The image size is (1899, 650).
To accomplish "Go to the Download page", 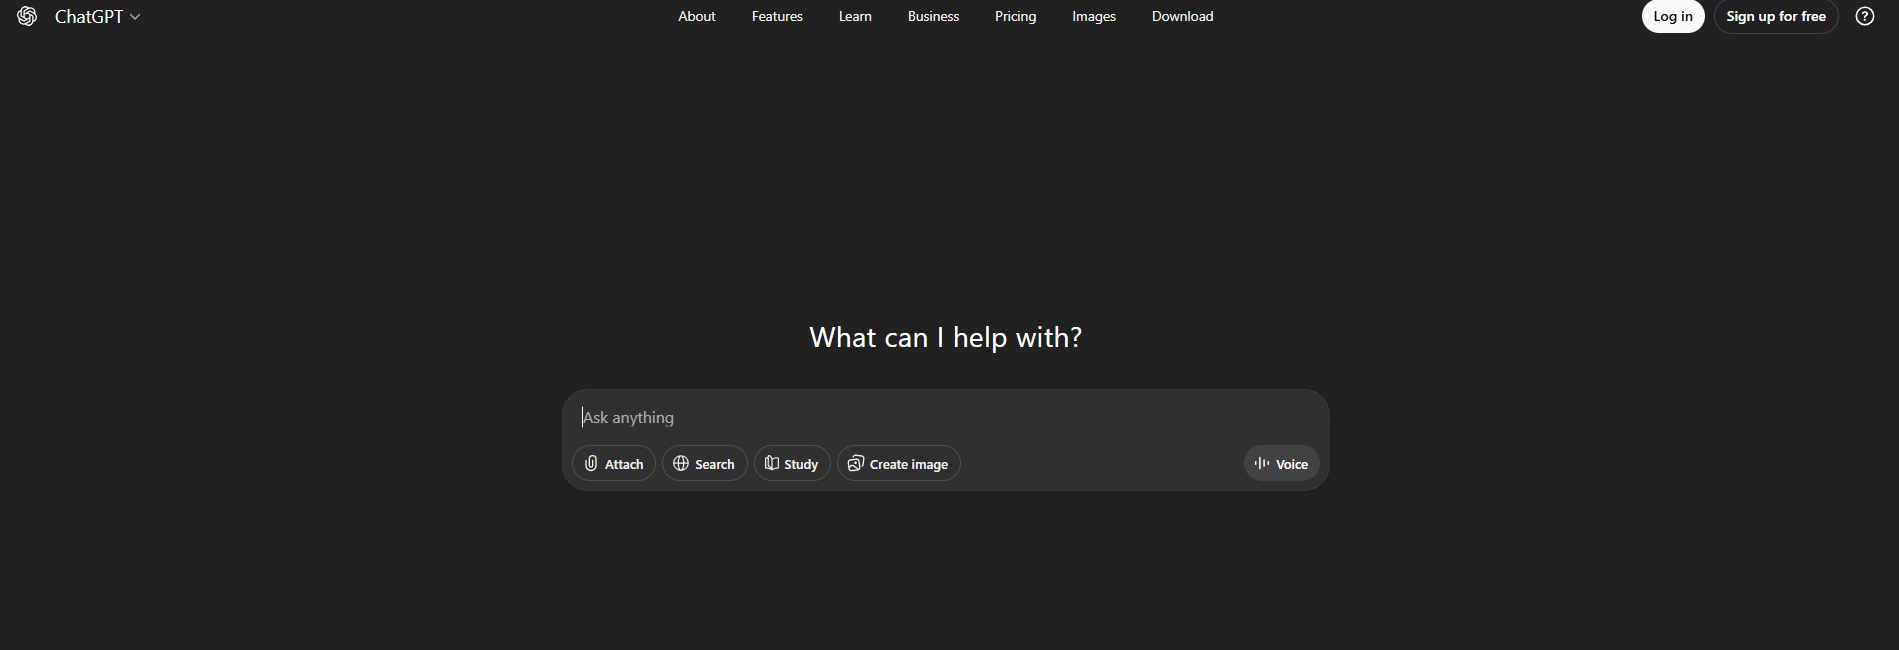I will click(1182, 16).
